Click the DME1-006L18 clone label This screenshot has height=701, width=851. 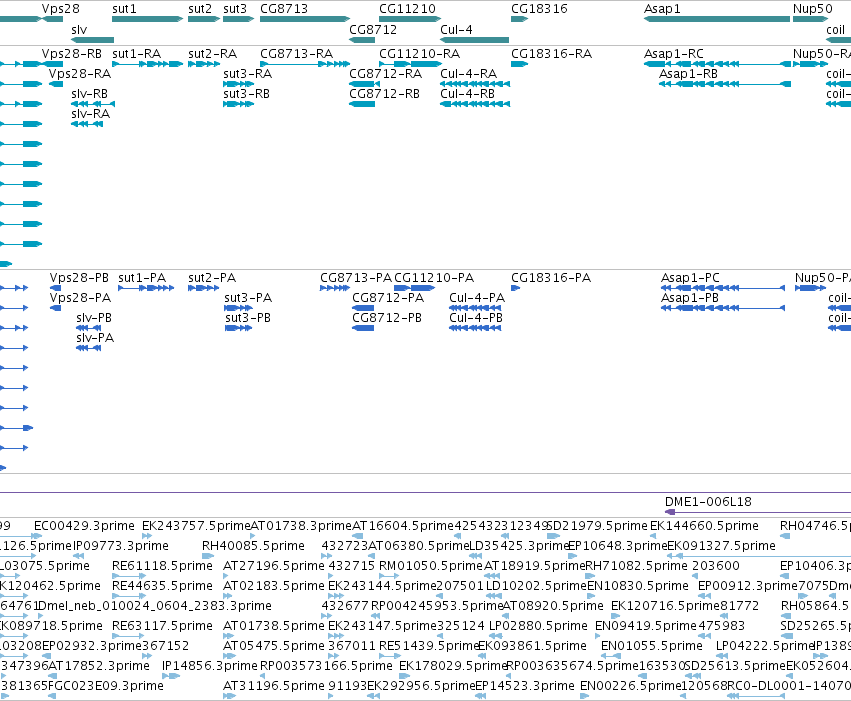click(x=708, y=502)
